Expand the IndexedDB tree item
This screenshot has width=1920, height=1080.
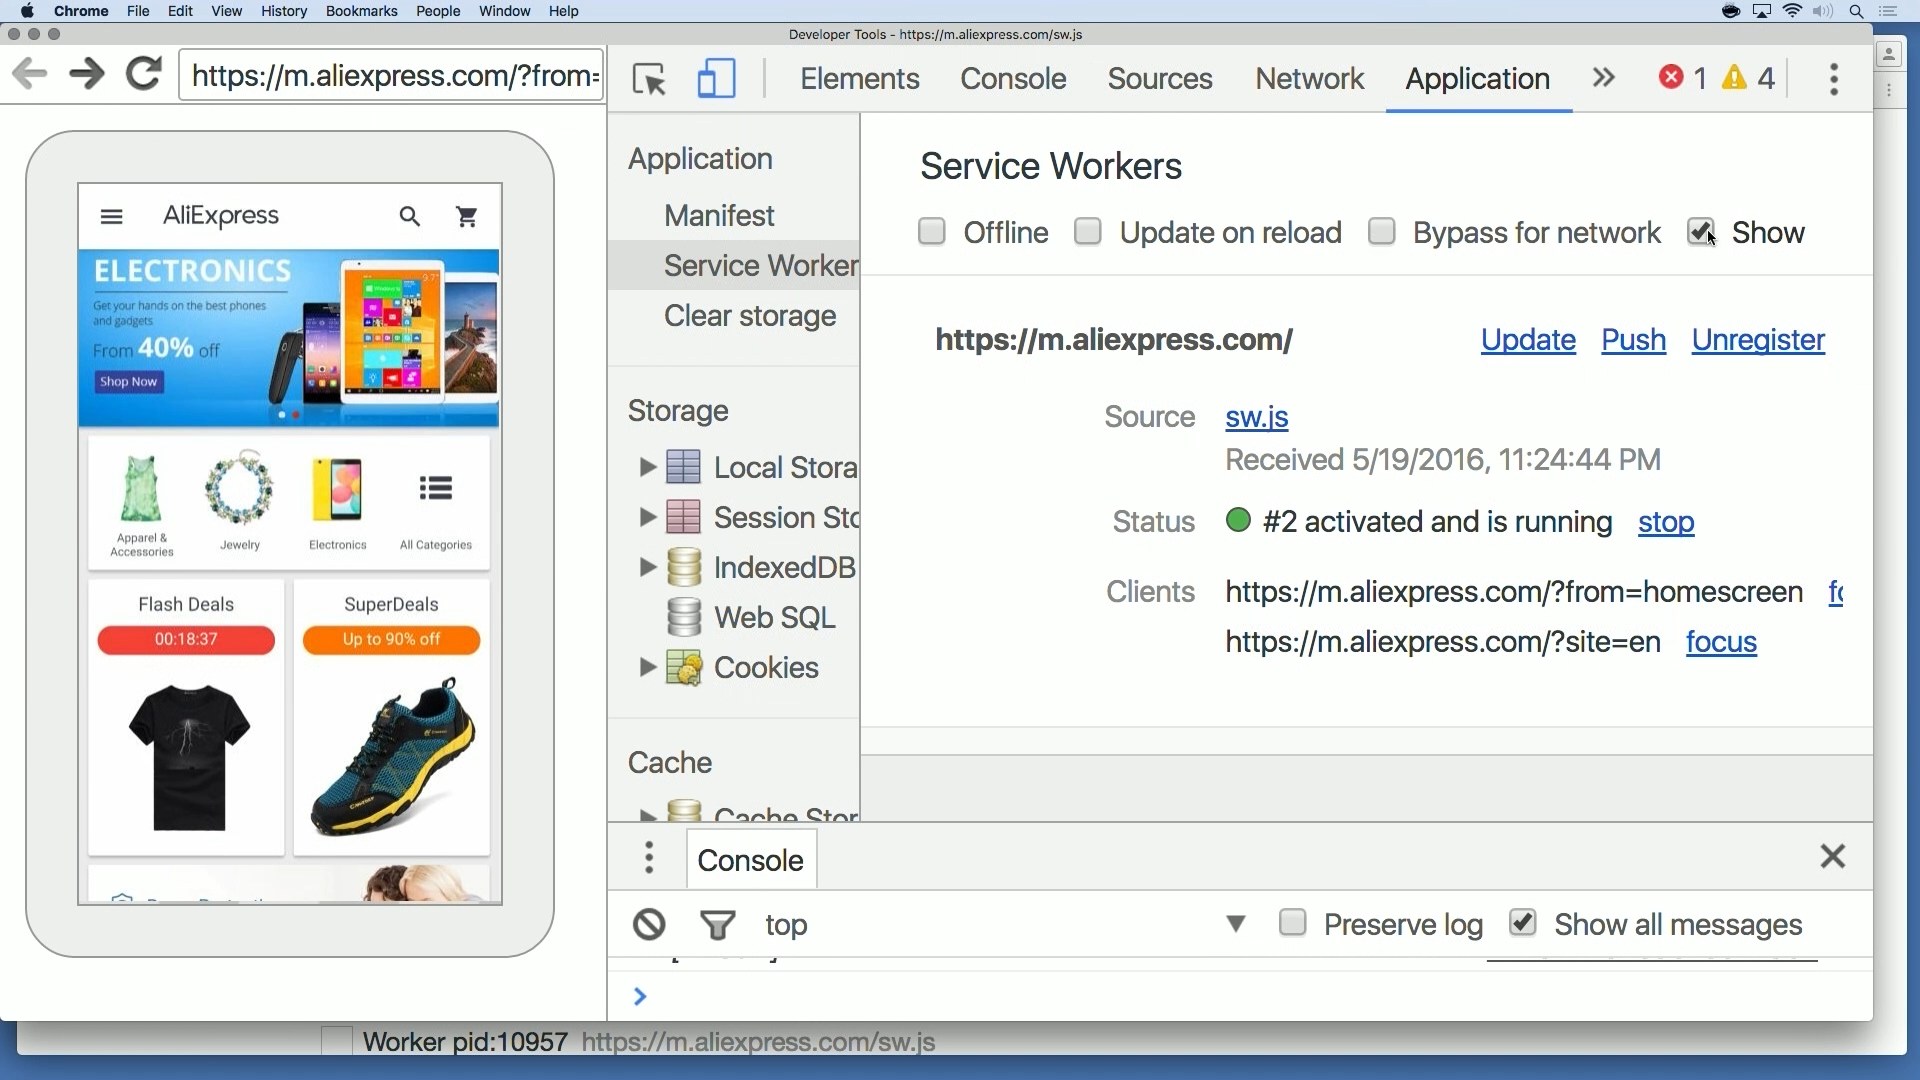click(647, 567)
